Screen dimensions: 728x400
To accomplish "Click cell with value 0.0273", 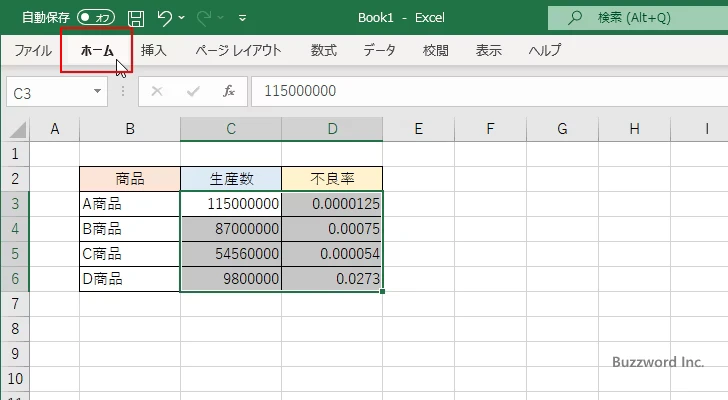I will tap(332, 279).
